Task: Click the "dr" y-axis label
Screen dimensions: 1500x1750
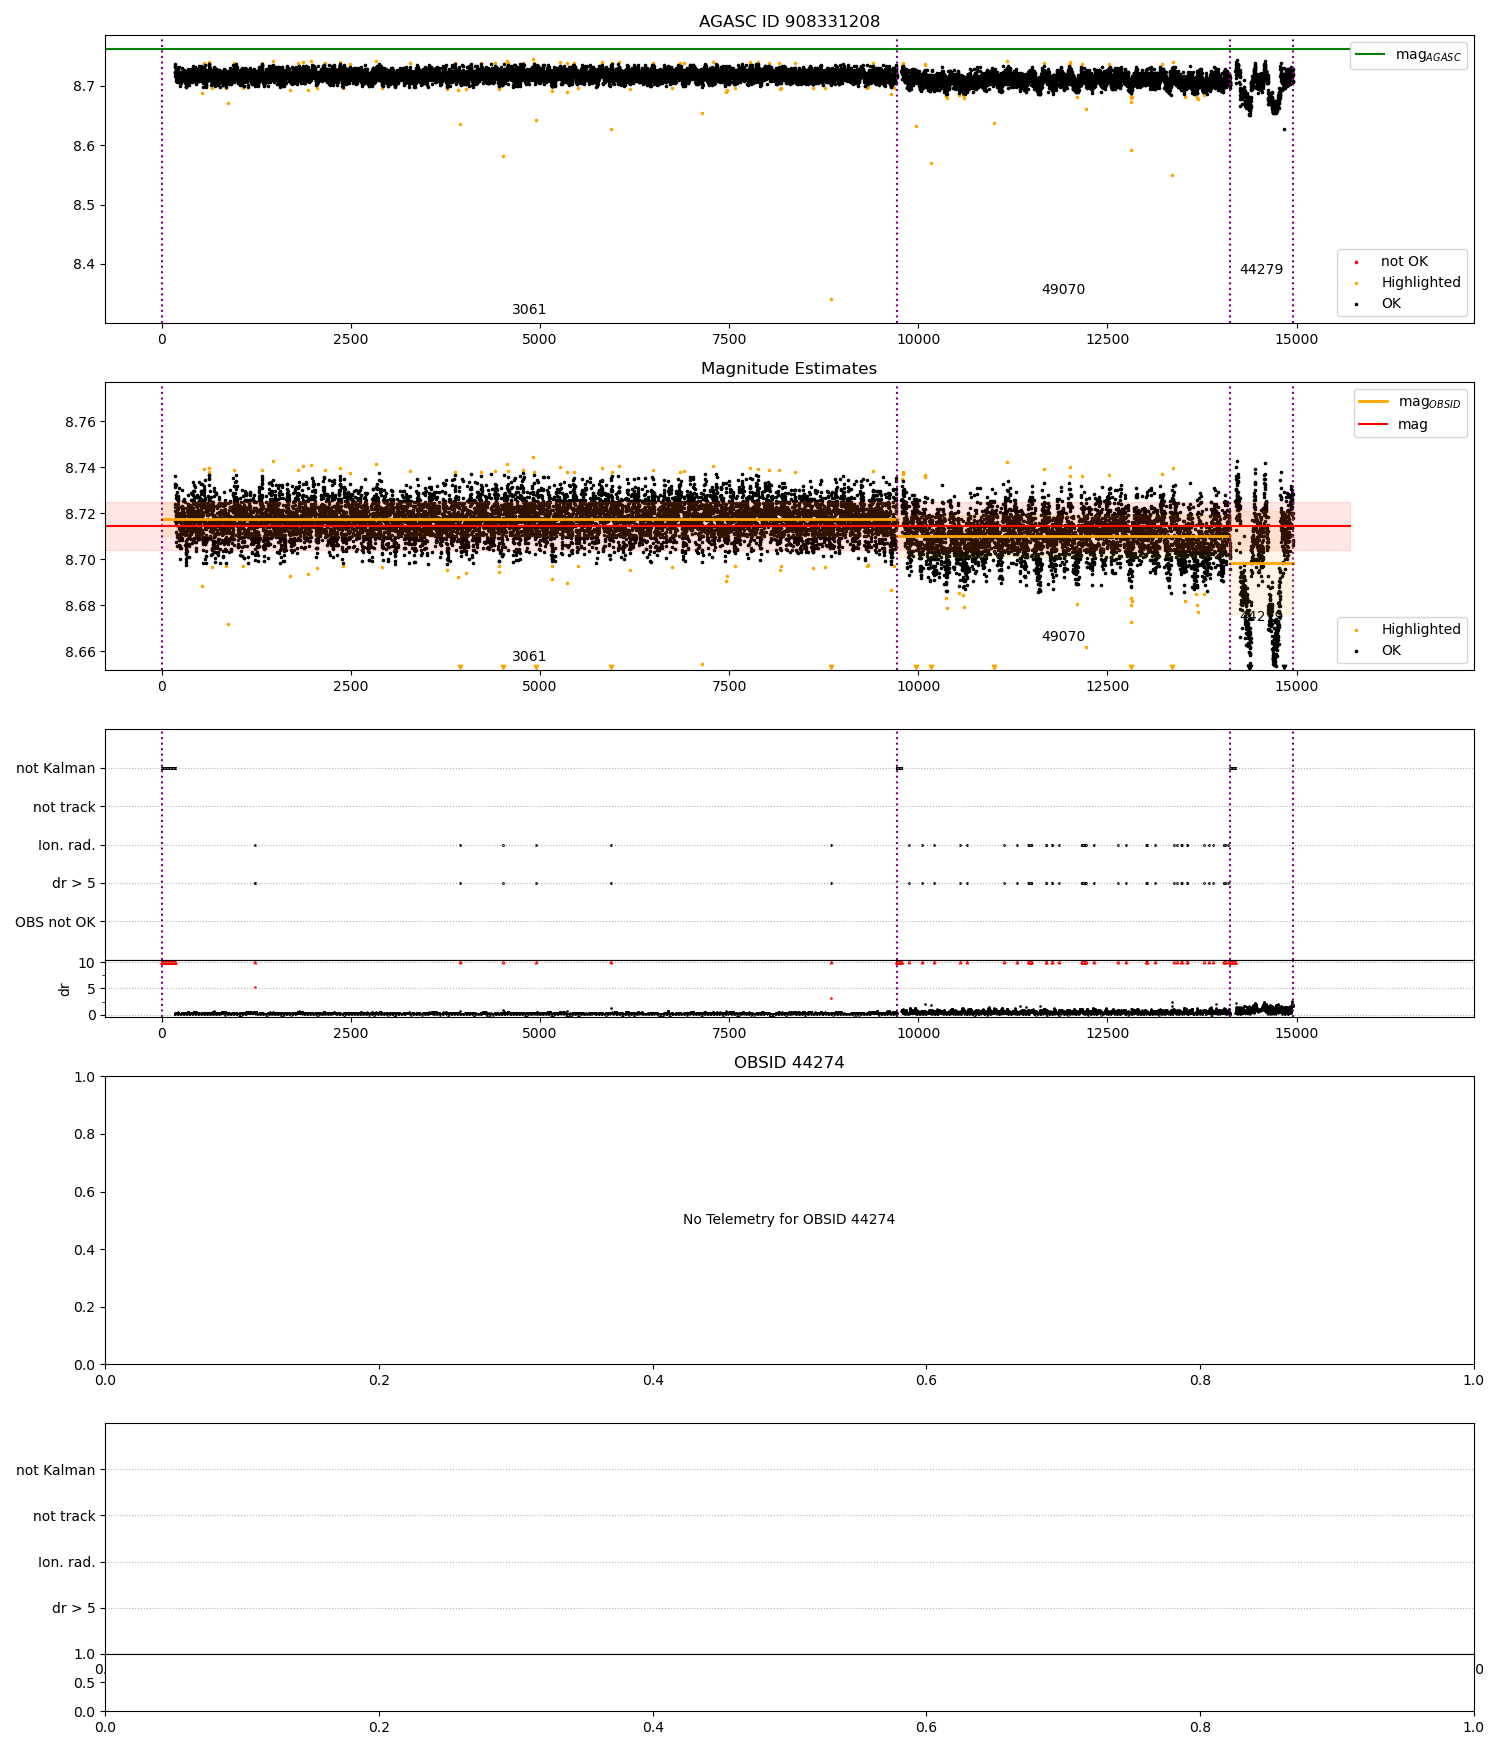Action: tap(65, 989)
